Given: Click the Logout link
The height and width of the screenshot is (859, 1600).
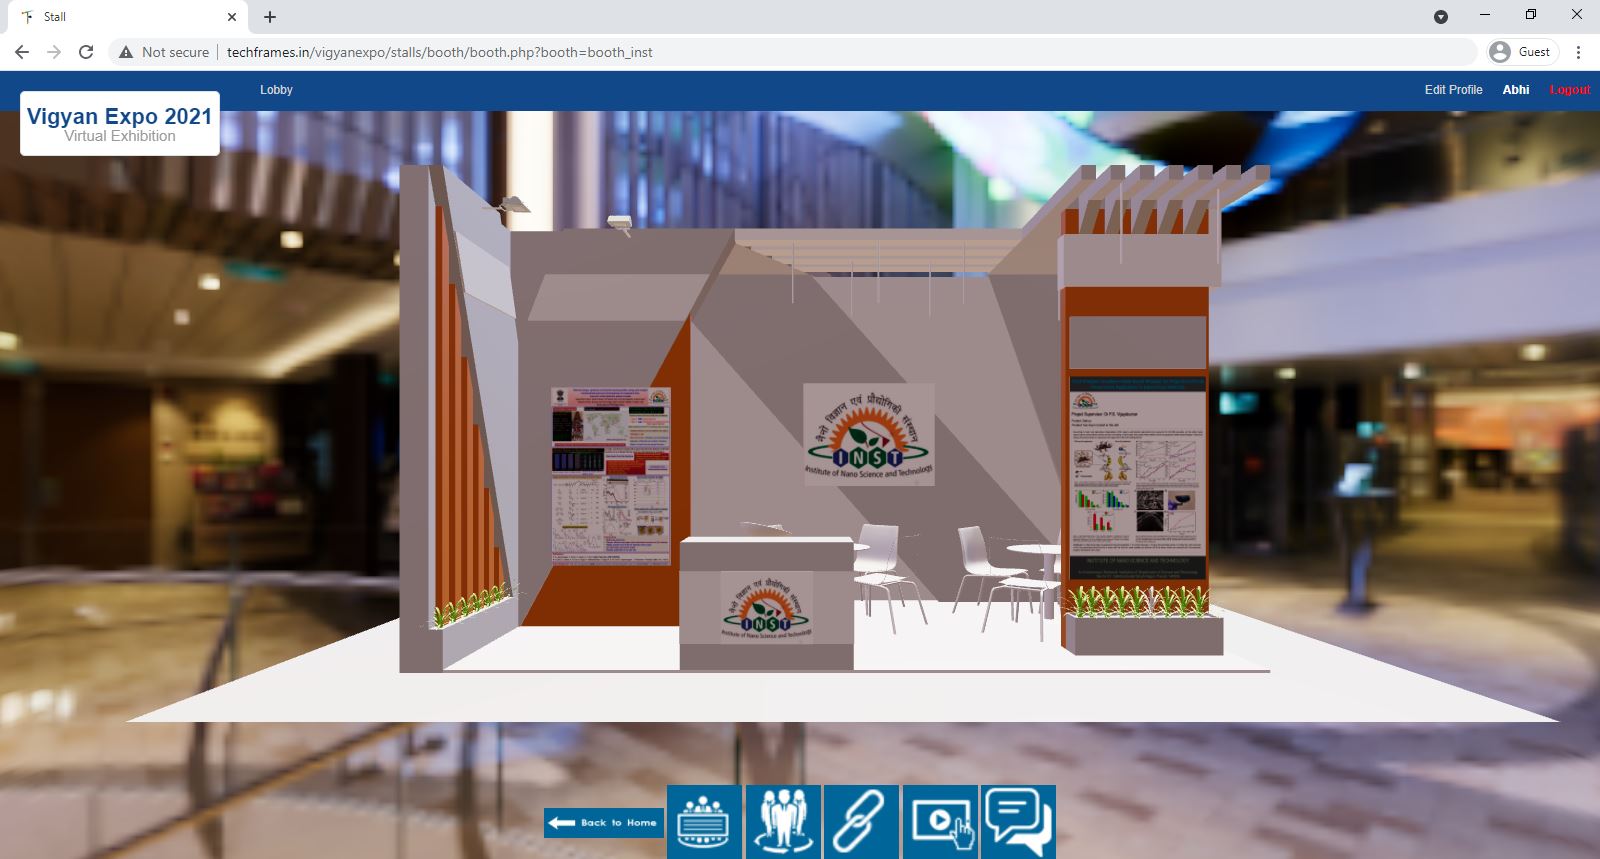Looking at the screenshot, I should 1569,90.
